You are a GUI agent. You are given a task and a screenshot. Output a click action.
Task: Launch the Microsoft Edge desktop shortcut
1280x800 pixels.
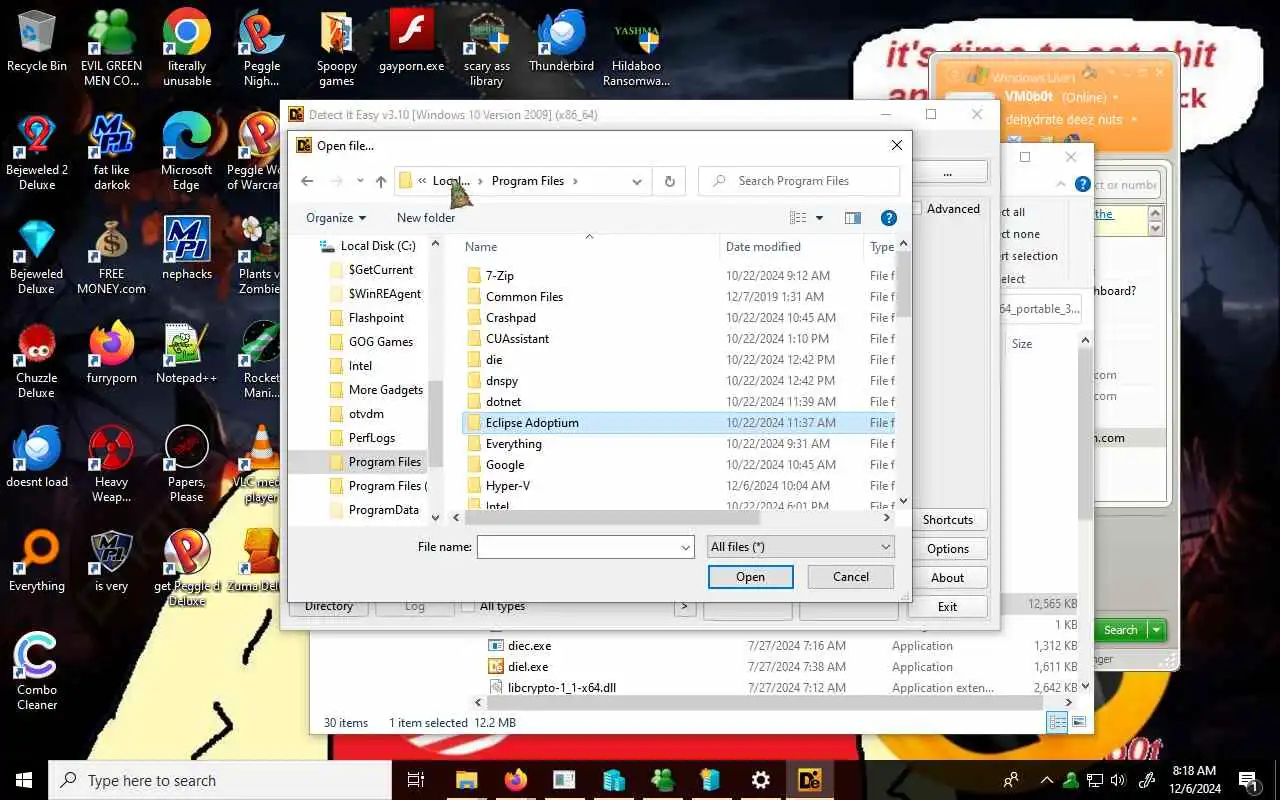coord(187,152)
